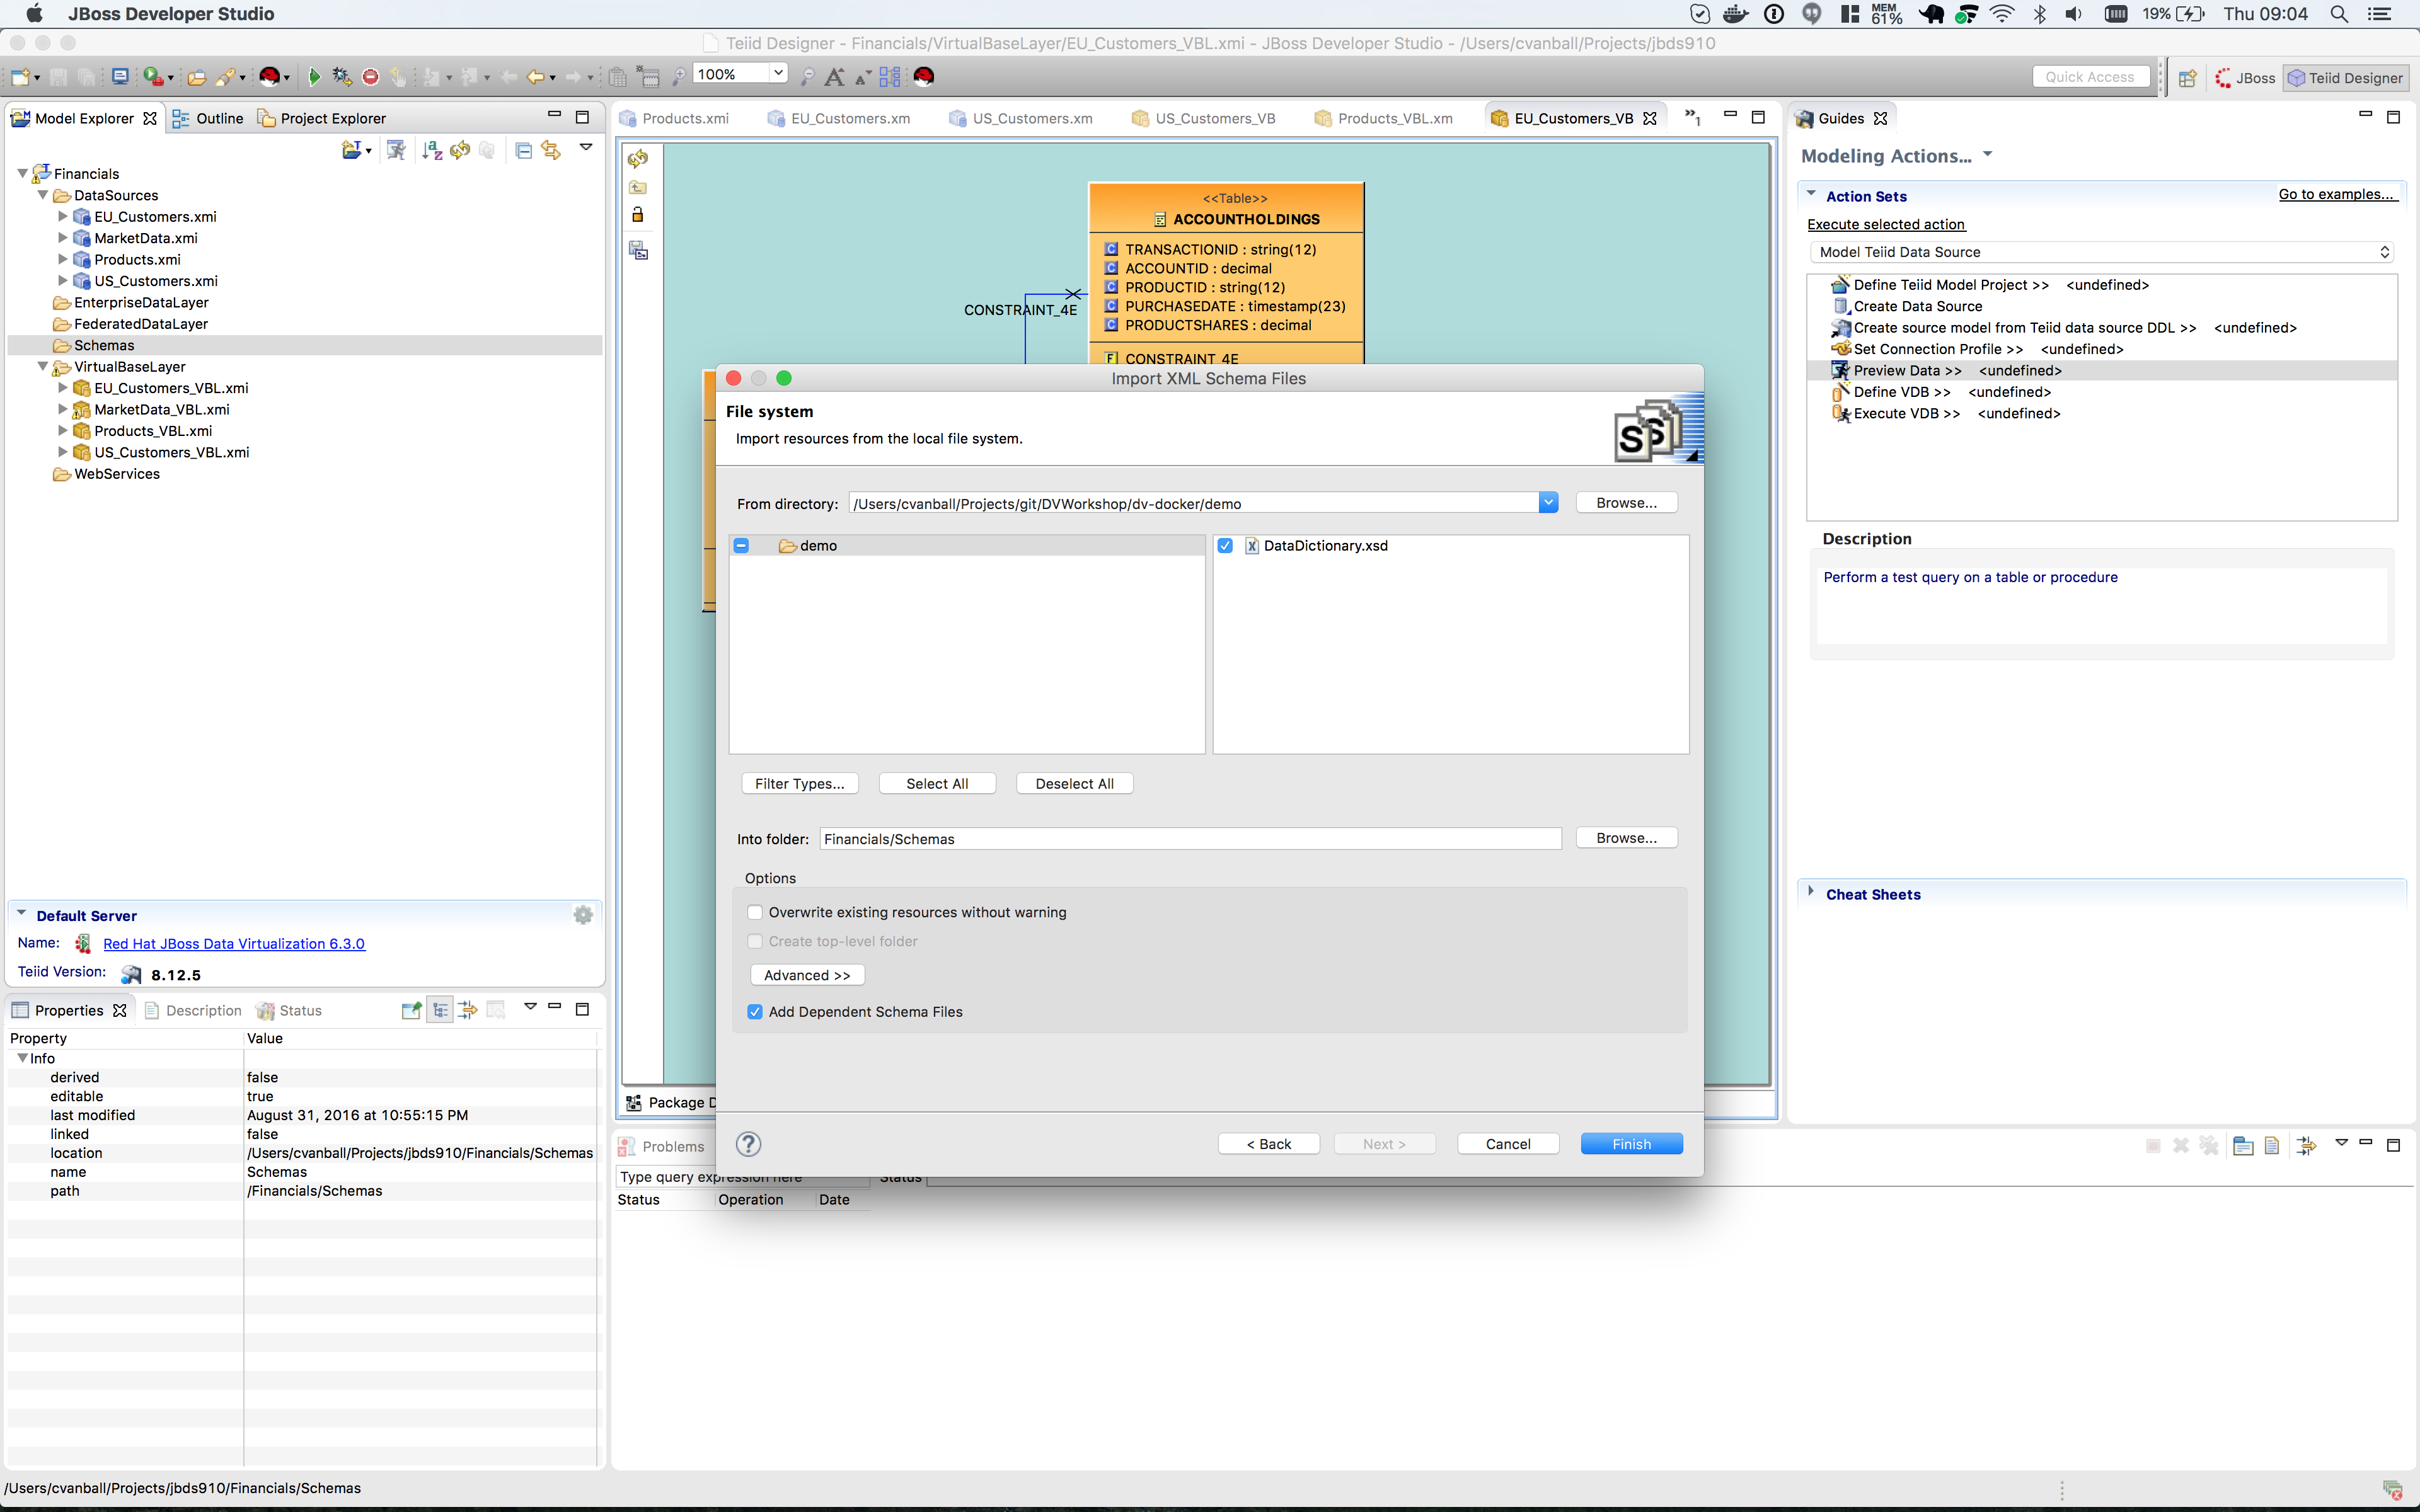This screenshot has height=1512, width=2420.
Task: Click the green Run icon in the main toolbar
Action: [314, 76]
